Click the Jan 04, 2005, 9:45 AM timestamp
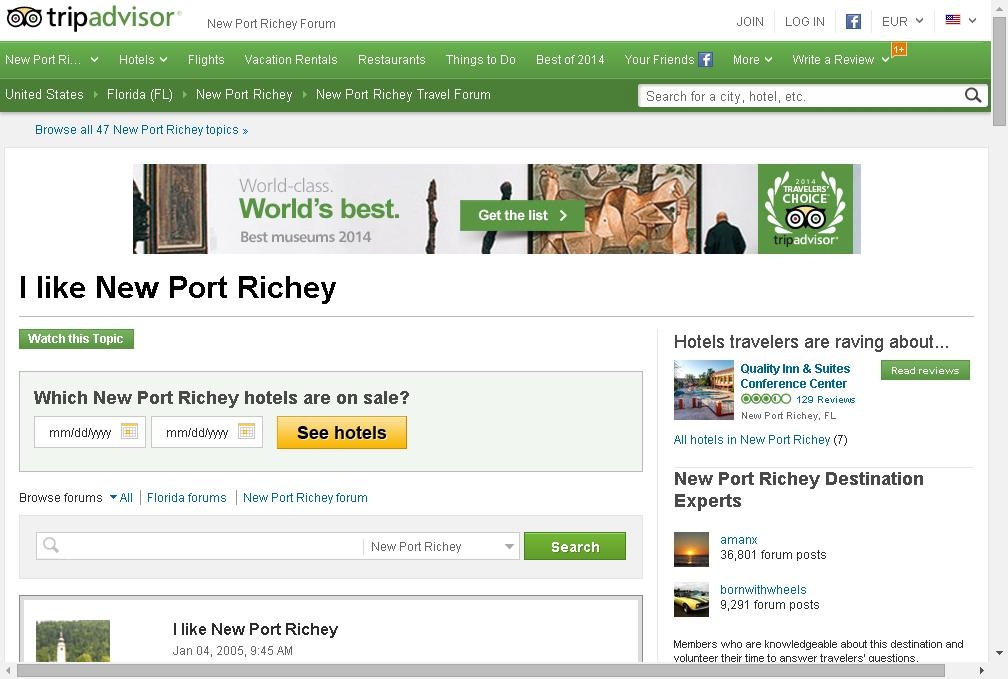 point(232,651)
